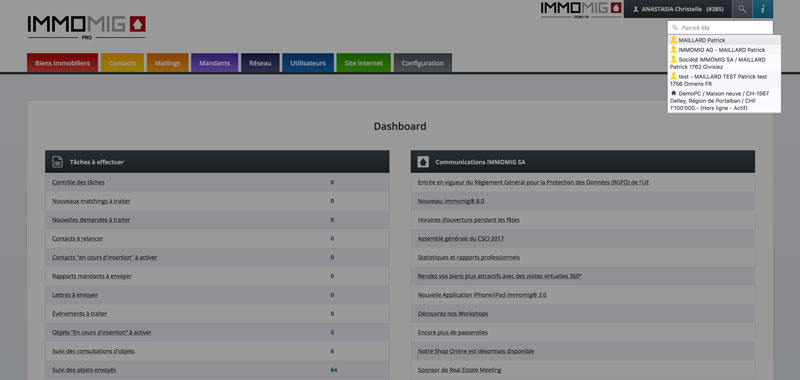Open Notre Shop Online est désormais disponible link

click(x=476, y=351)
